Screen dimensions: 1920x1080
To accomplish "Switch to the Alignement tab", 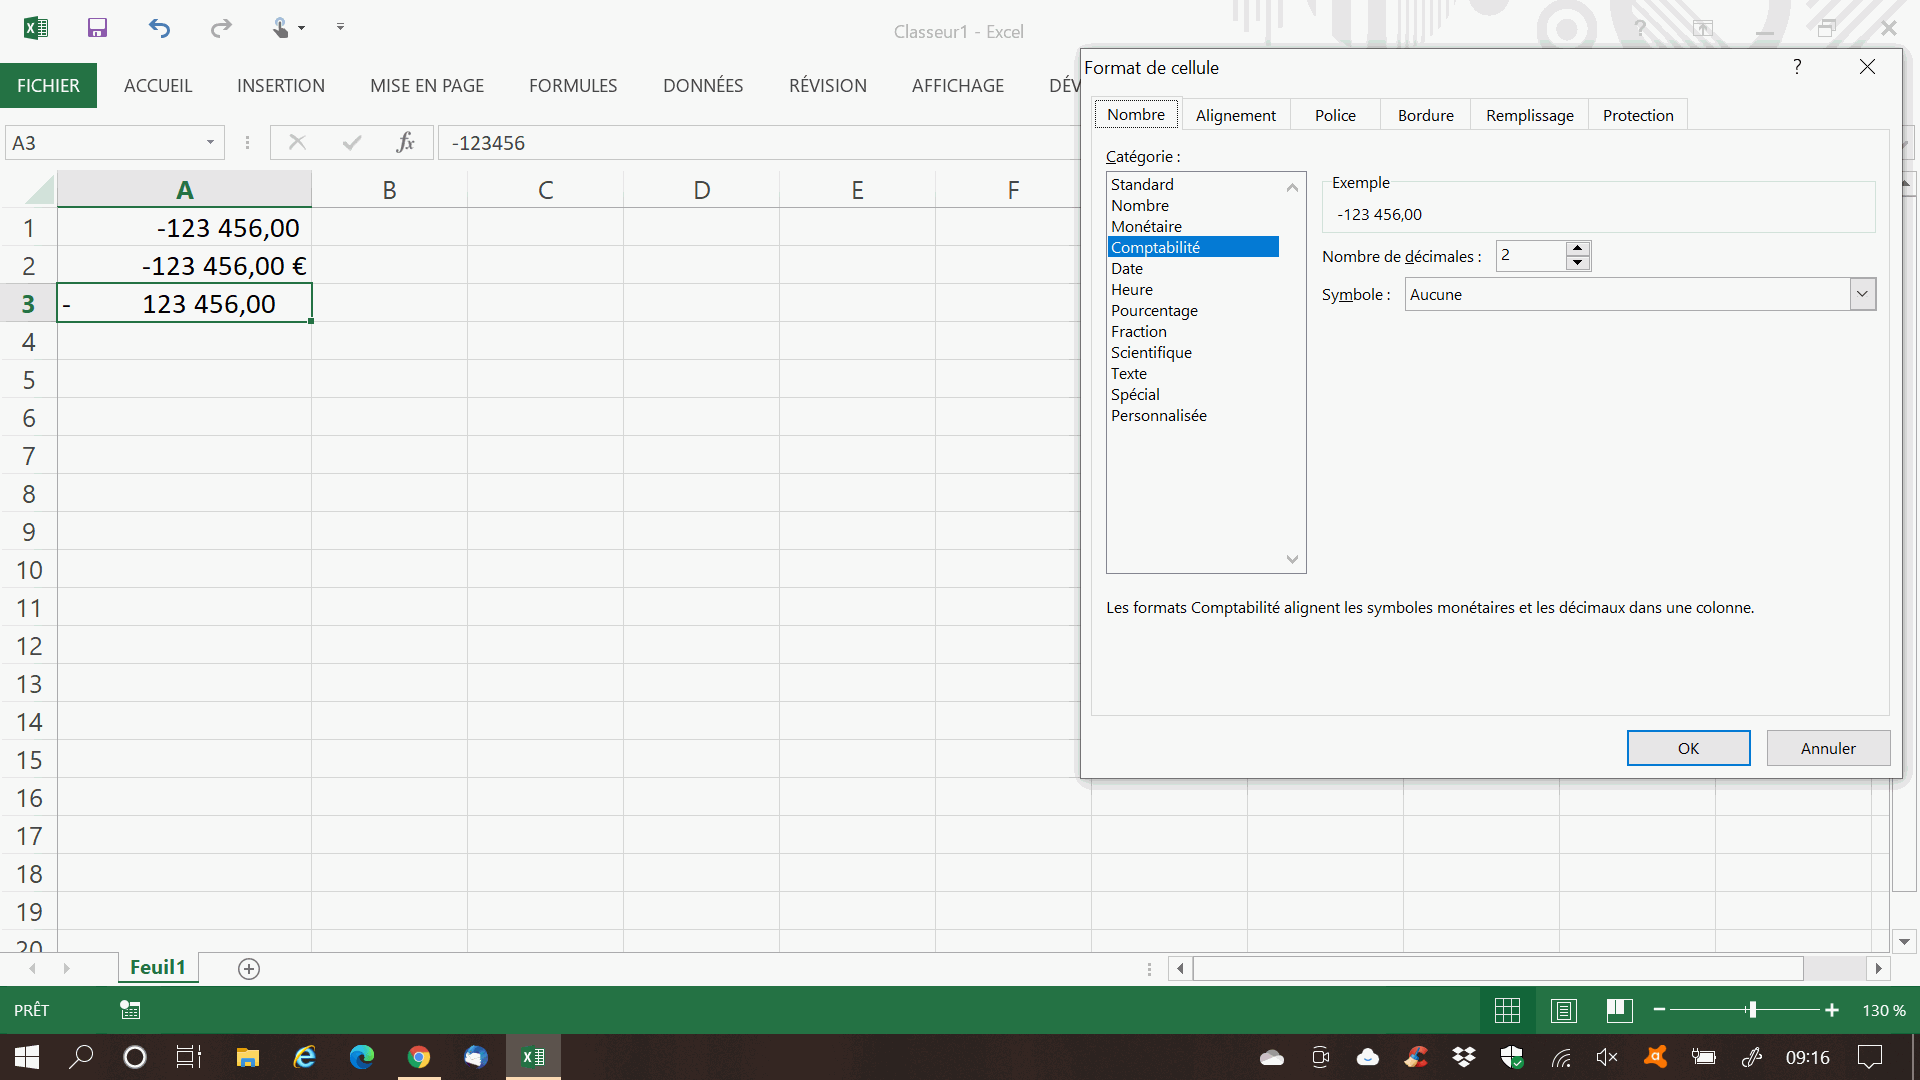I will click(1235, 115).
